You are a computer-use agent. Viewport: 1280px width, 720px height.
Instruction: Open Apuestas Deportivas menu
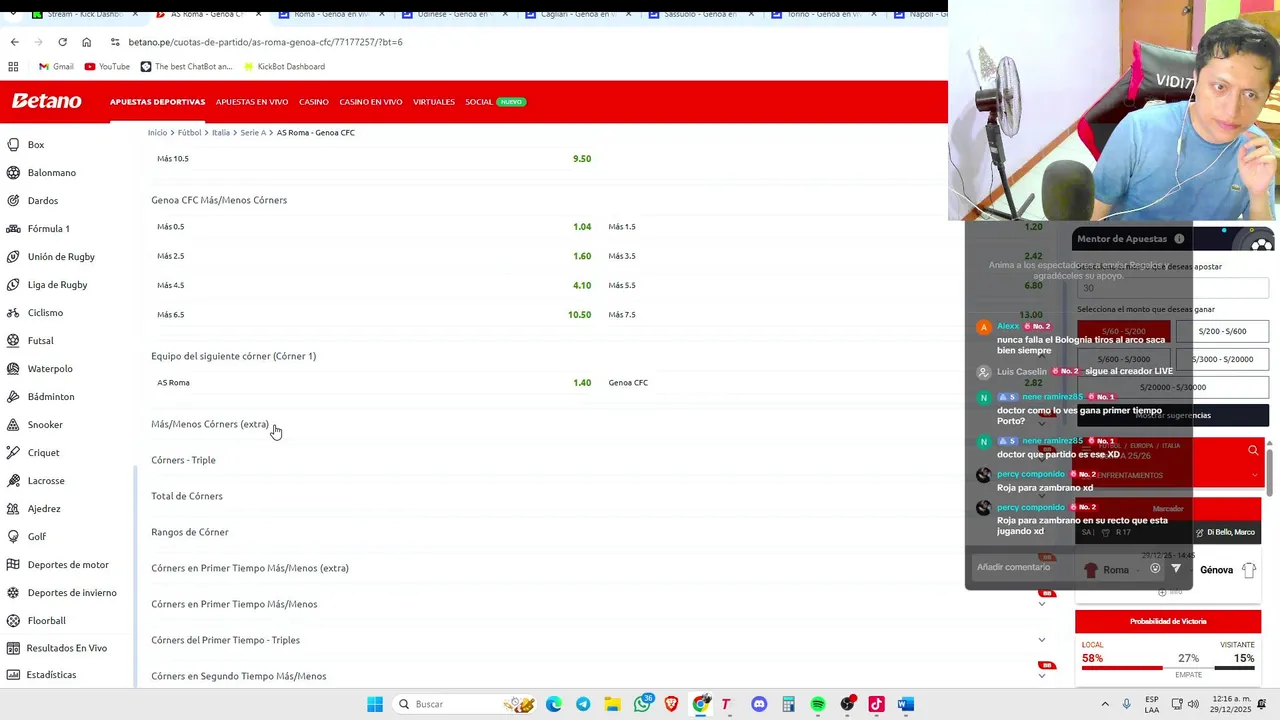[157, 102]
